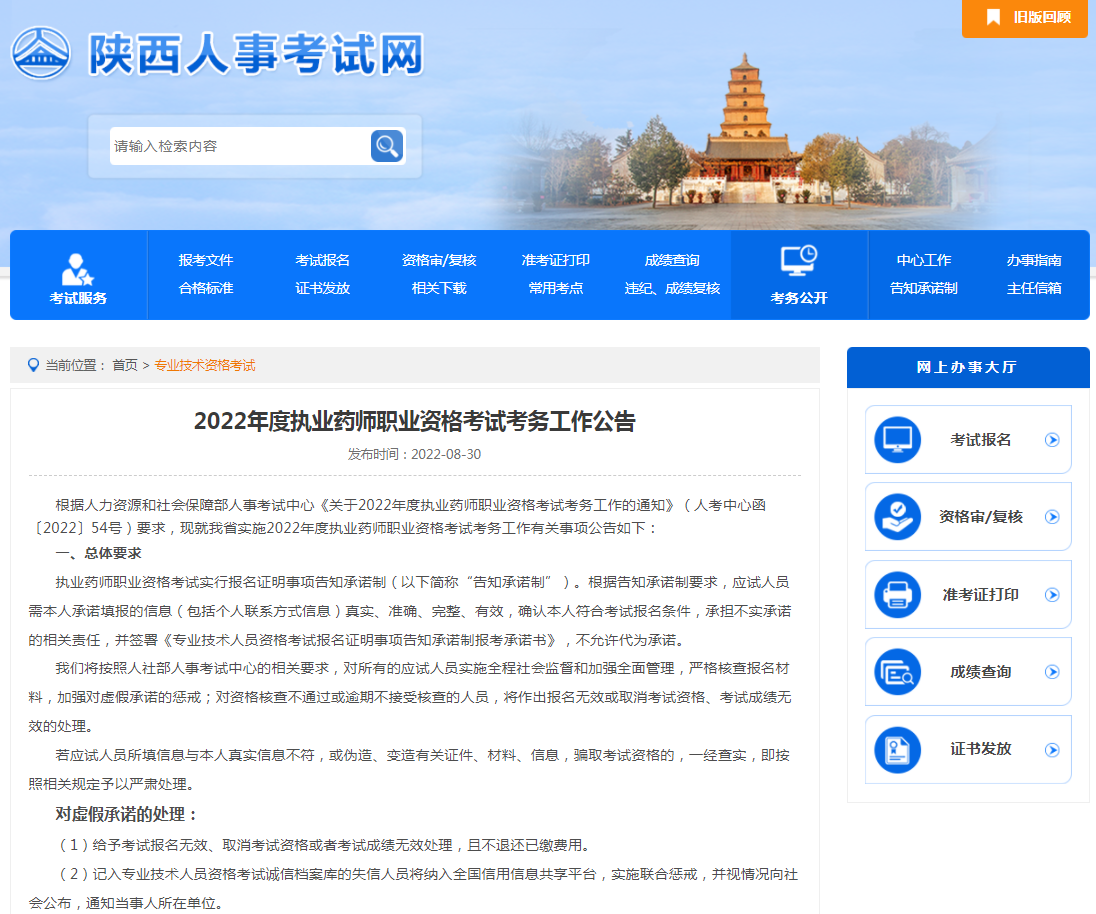Image resolution: width=1096 pixels, height=914 pixels.
Task: Click the 证书发放 certificate icon
Action: [897, 749]
